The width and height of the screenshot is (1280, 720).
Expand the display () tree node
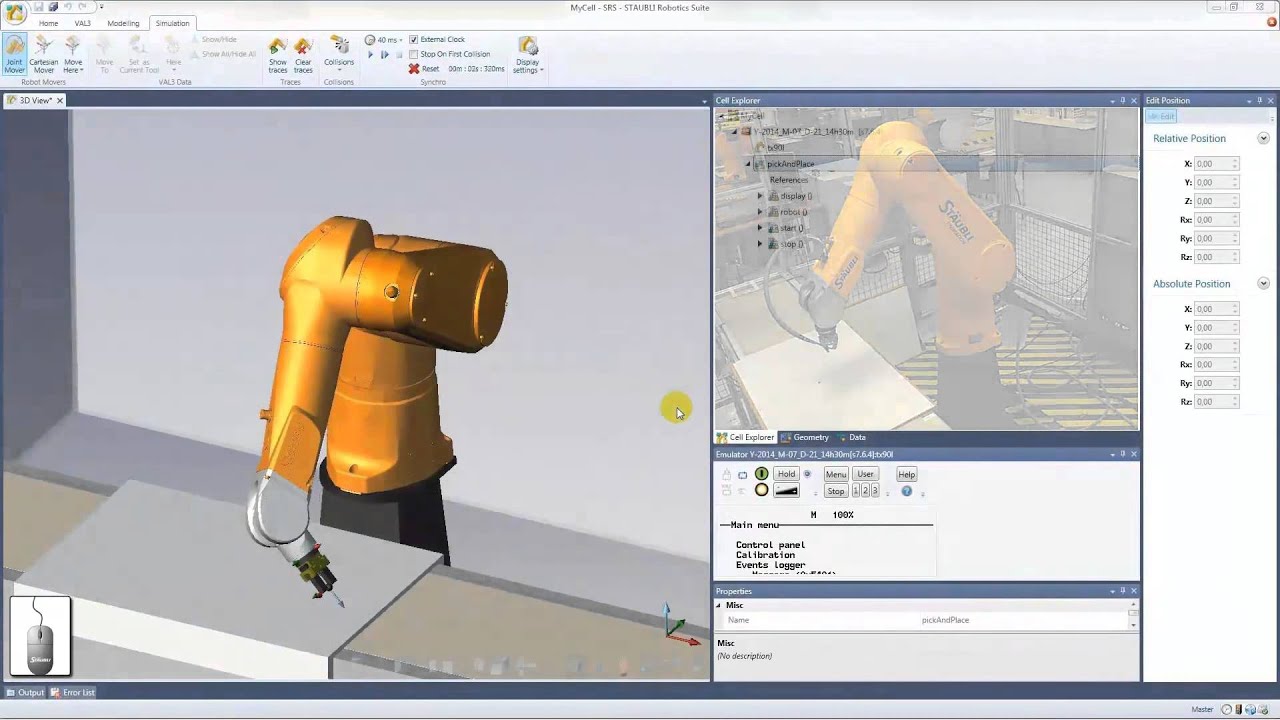[760, 196]
